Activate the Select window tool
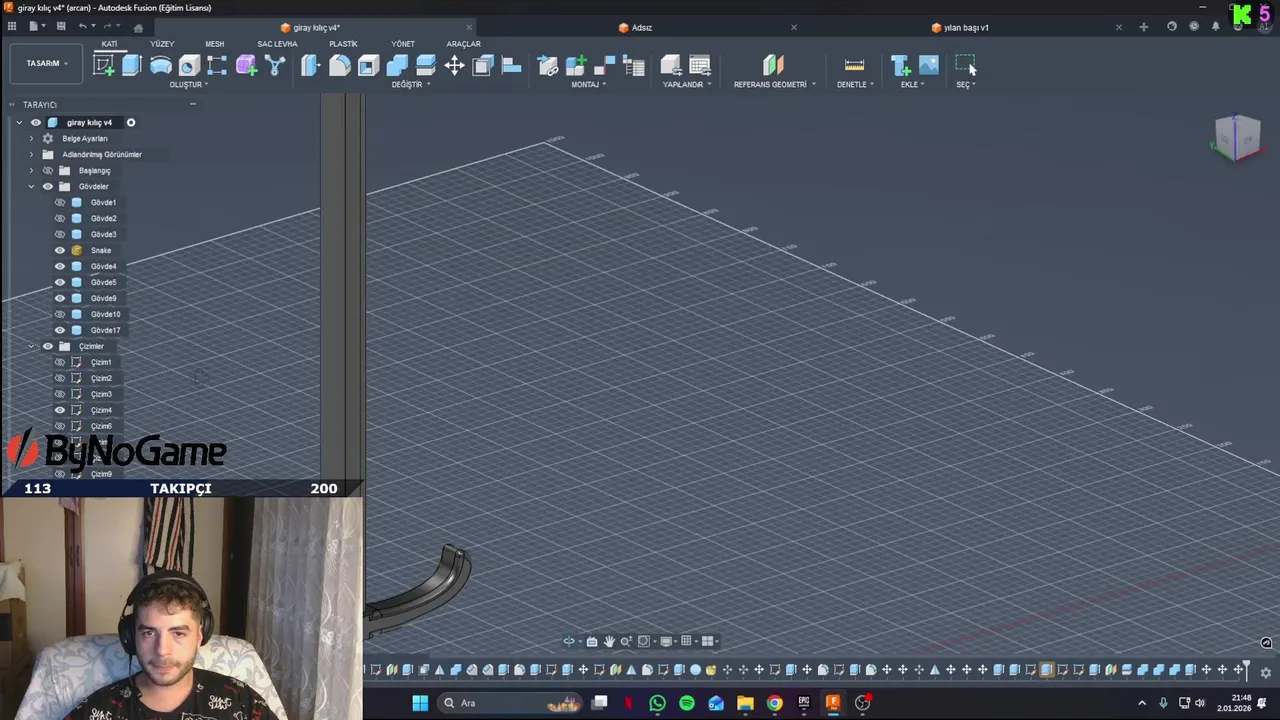The image size is (1280, 720). point(965,66)
